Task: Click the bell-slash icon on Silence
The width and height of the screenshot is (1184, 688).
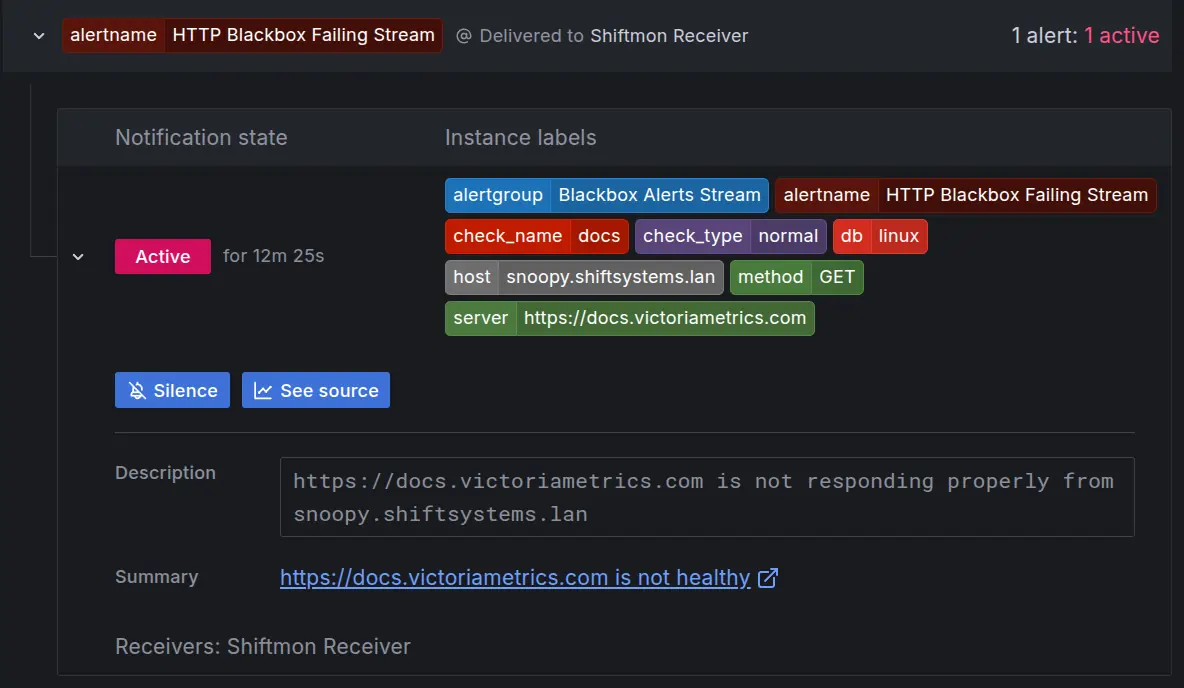Action: (x=137, y=390)
